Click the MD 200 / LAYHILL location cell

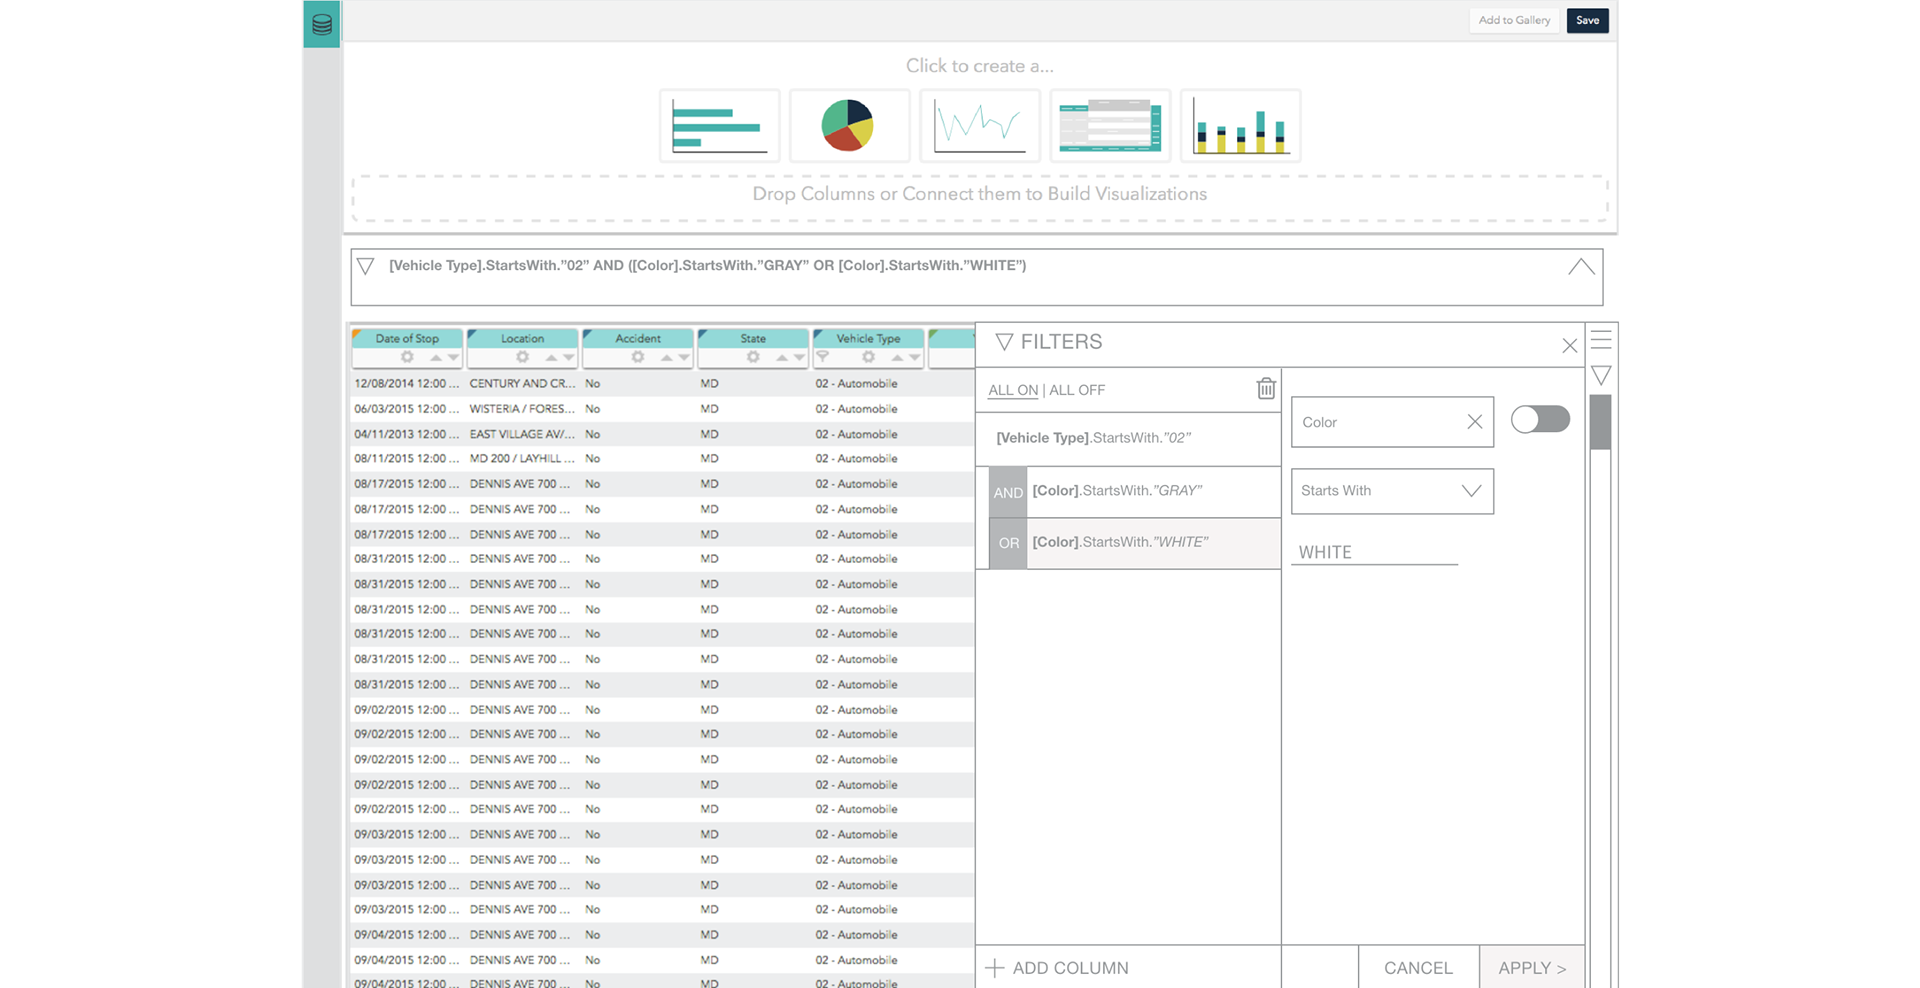coord(522,459)
